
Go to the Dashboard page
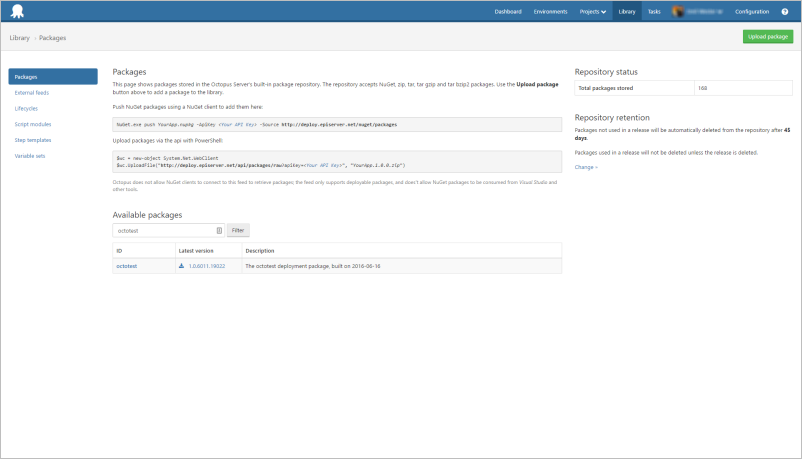point(507,12)
